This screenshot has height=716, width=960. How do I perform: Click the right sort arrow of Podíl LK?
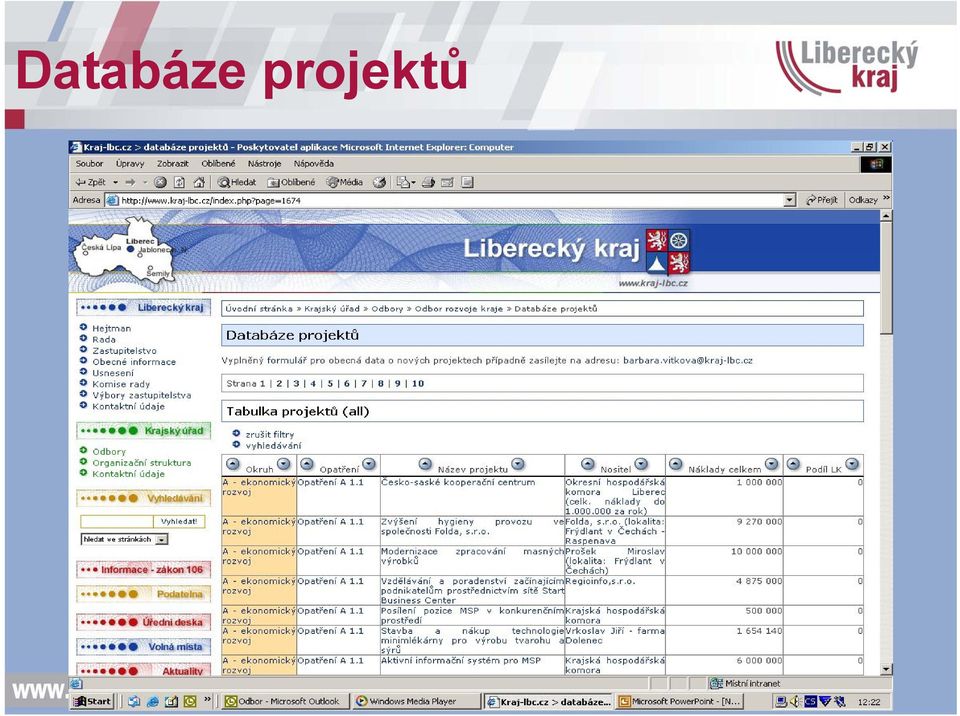852,464
